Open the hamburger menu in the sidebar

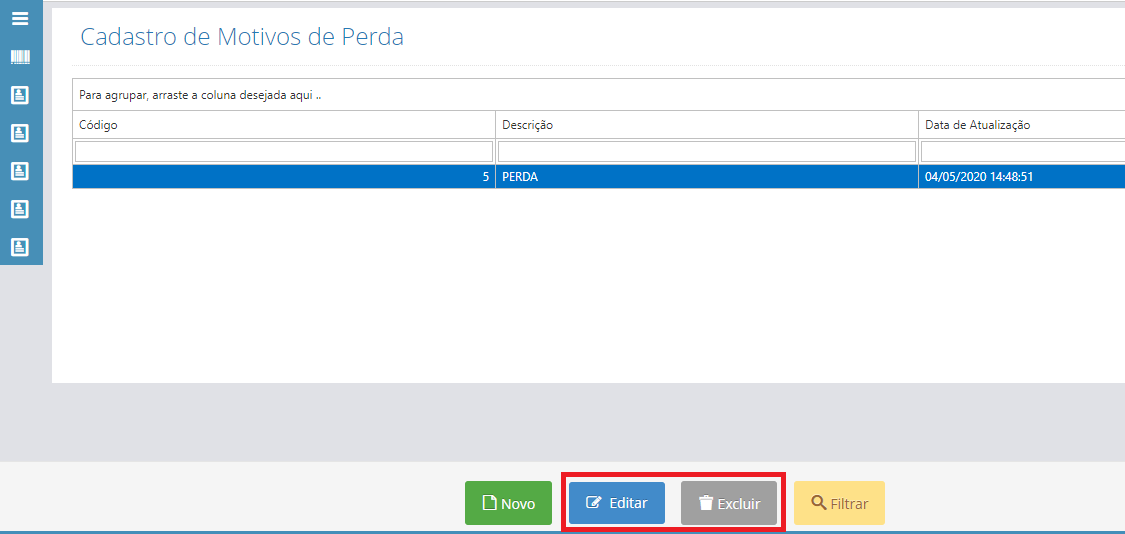[20, 19]
